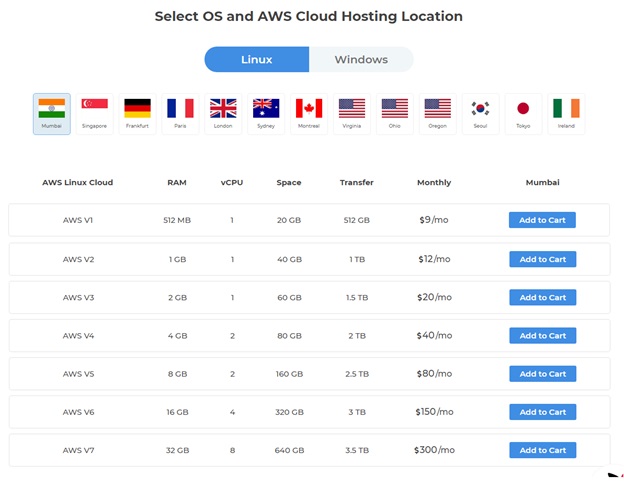624x487 pixels.
Task: Click the AWS V1 plan name
Action: point(78,220)
